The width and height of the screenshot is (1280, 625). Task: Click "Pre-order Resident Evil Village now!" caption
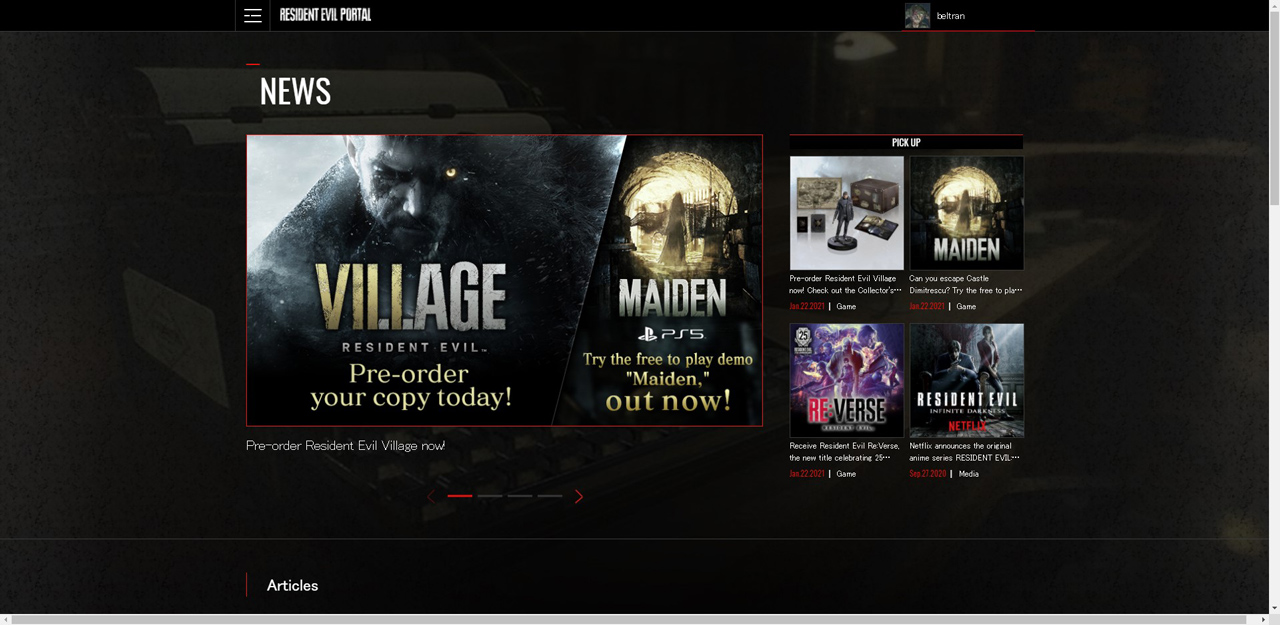point(345,446)
